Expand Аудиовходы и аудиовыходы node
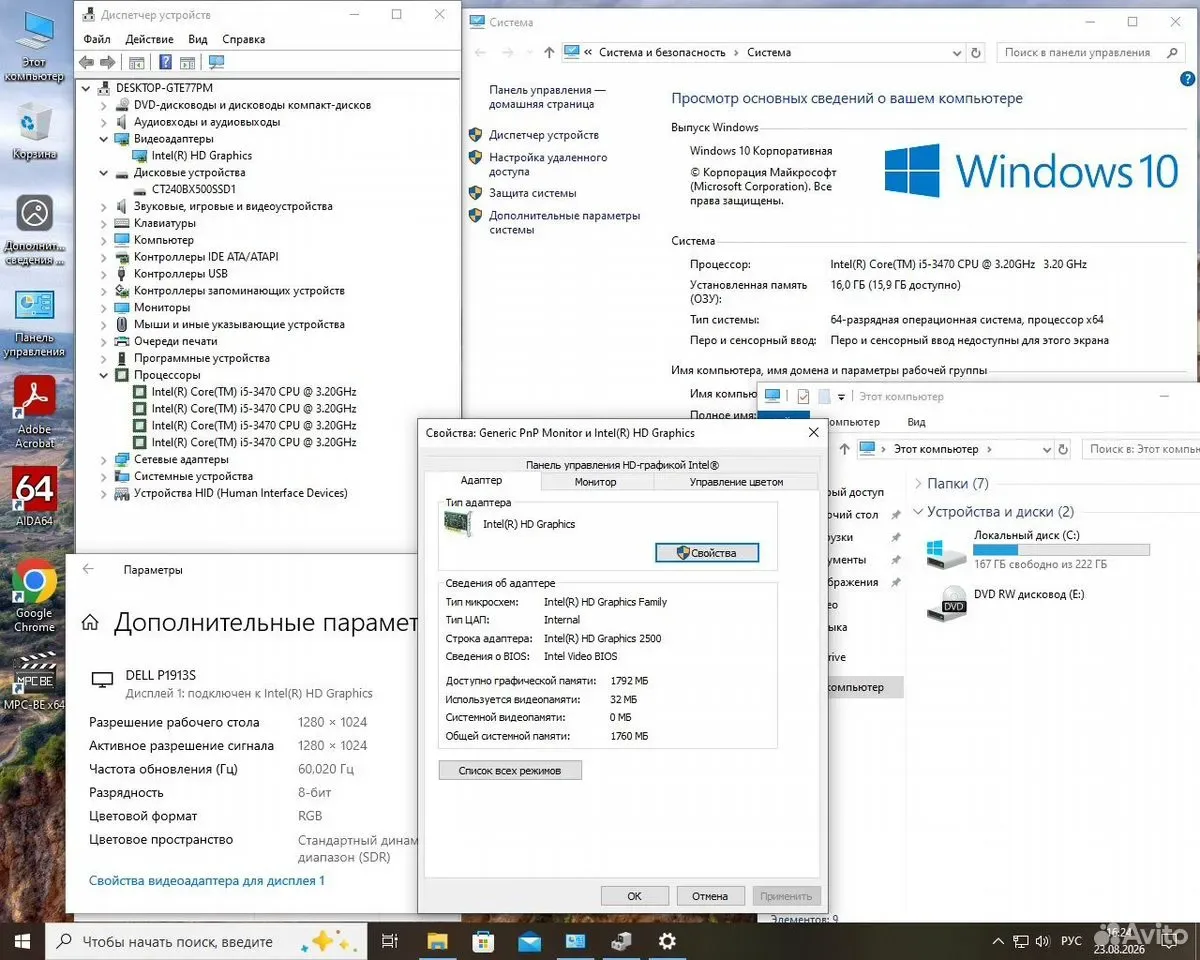 pyautogui.click(x=104, y=122)
